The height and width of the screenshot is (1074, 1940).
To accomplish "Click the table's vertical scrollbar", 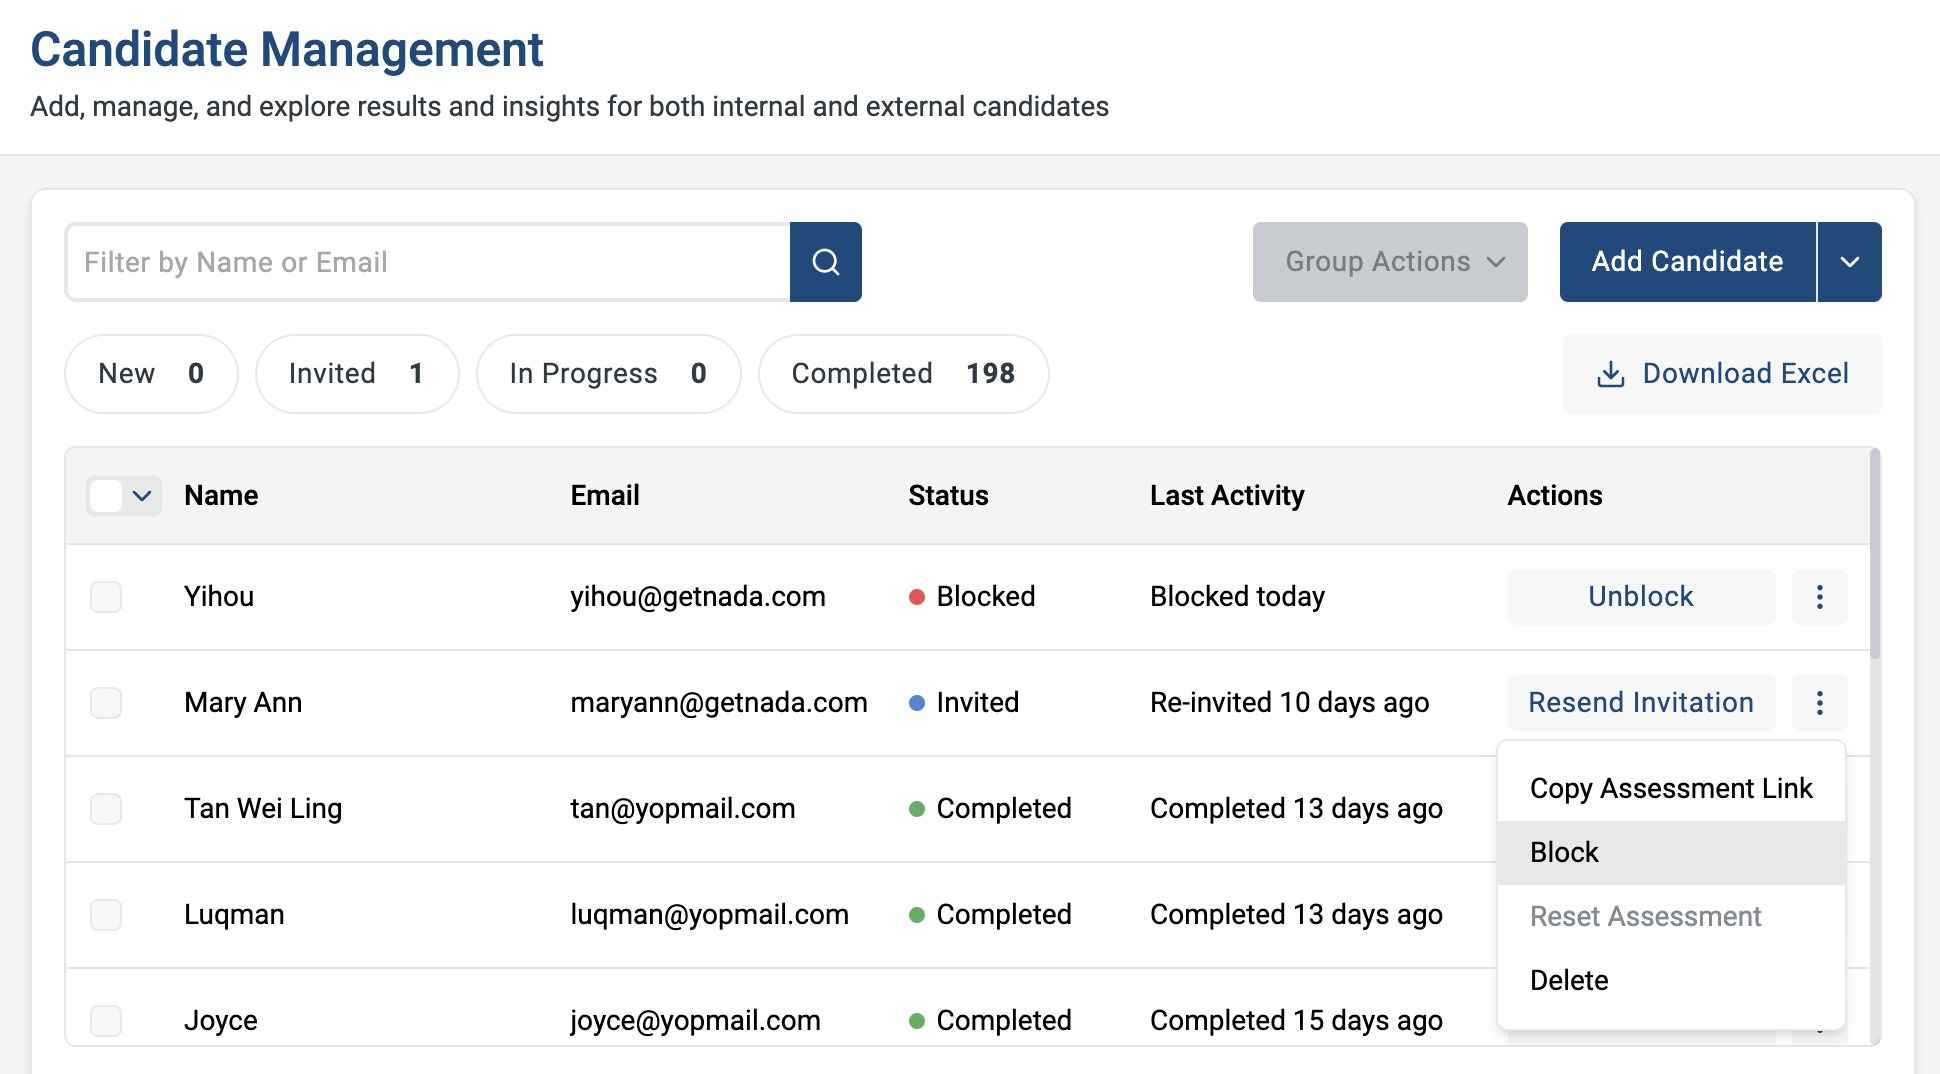I will [1874, 555].
